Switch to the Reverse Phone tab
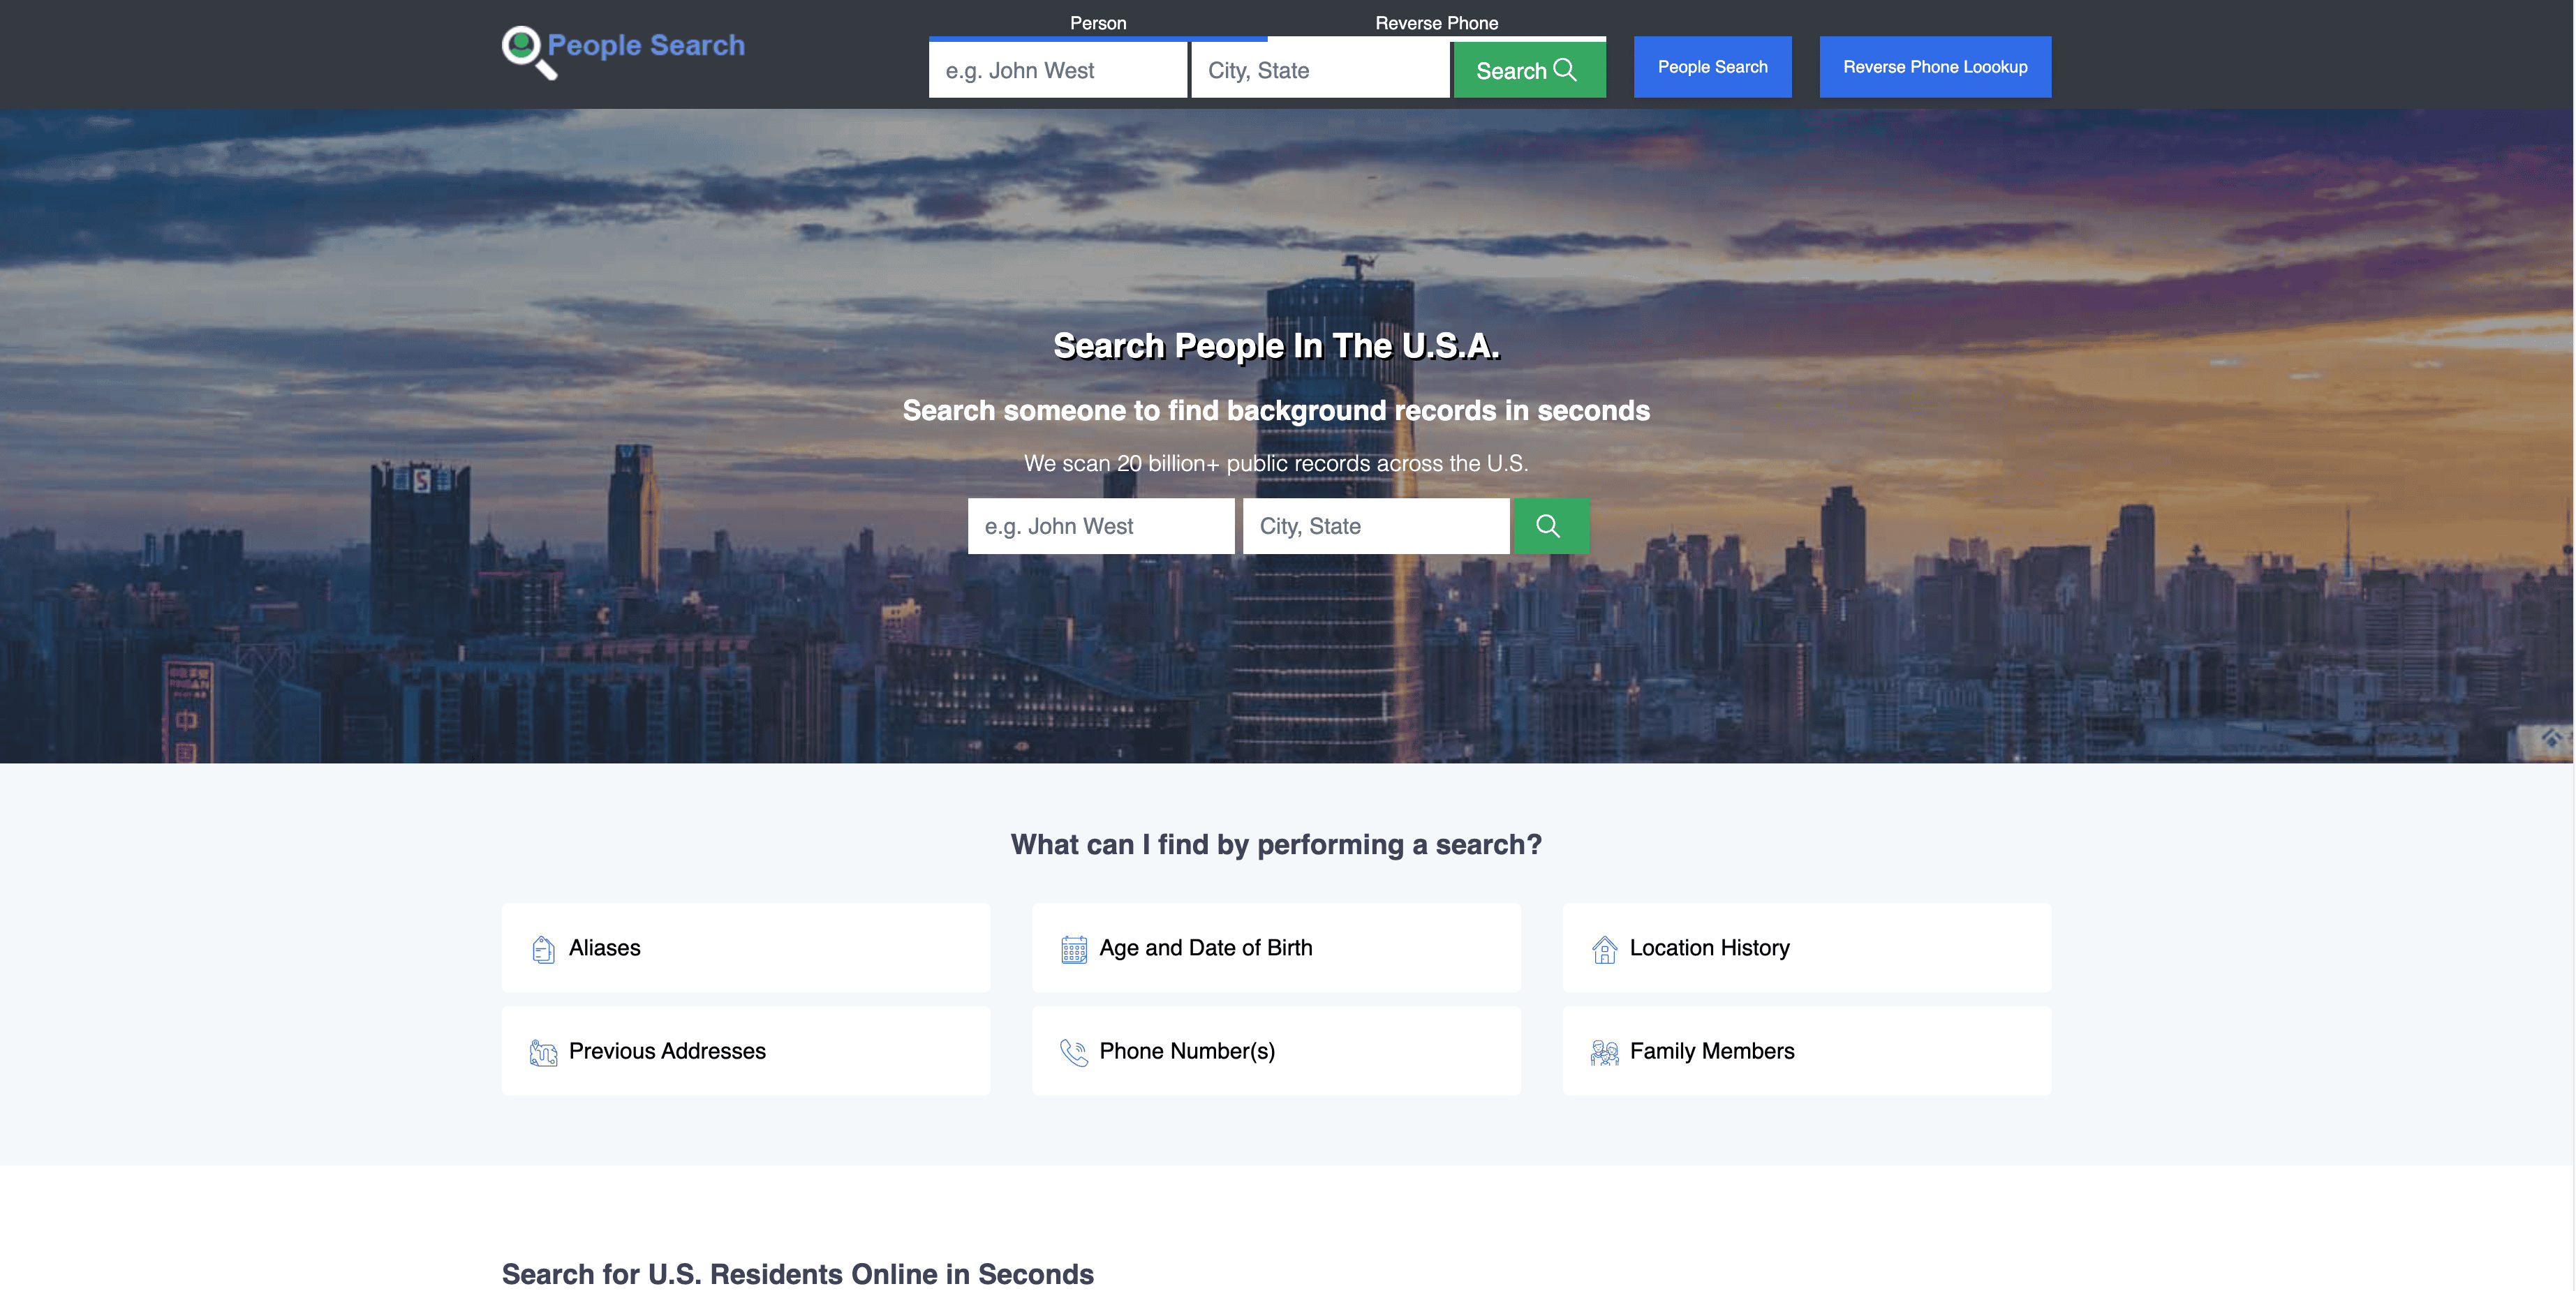The width and height of the screenshot is (2576, 1291). [x=1436, y=23]
